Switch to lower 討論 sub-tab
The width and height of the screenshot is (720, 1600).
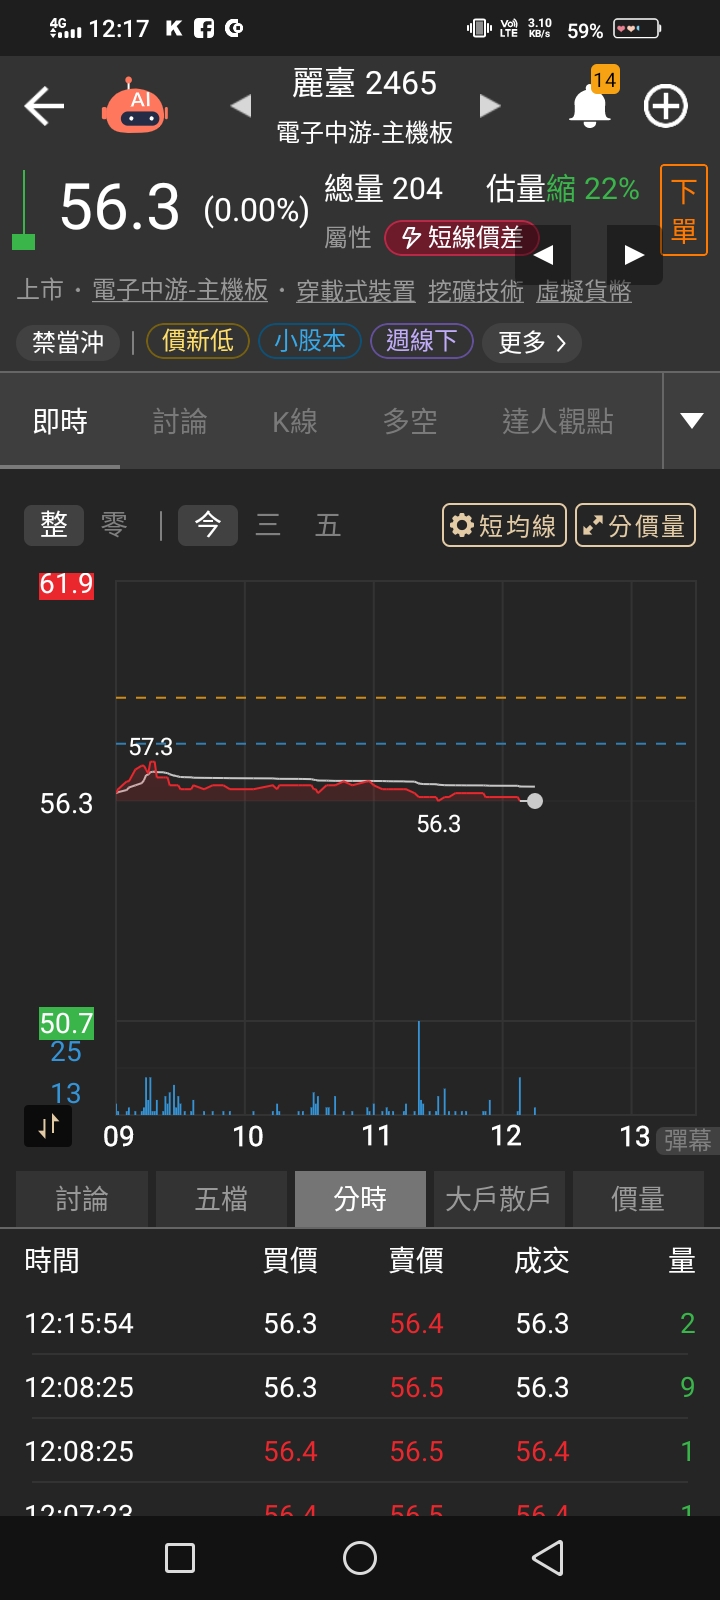[x=82, y=1199]
